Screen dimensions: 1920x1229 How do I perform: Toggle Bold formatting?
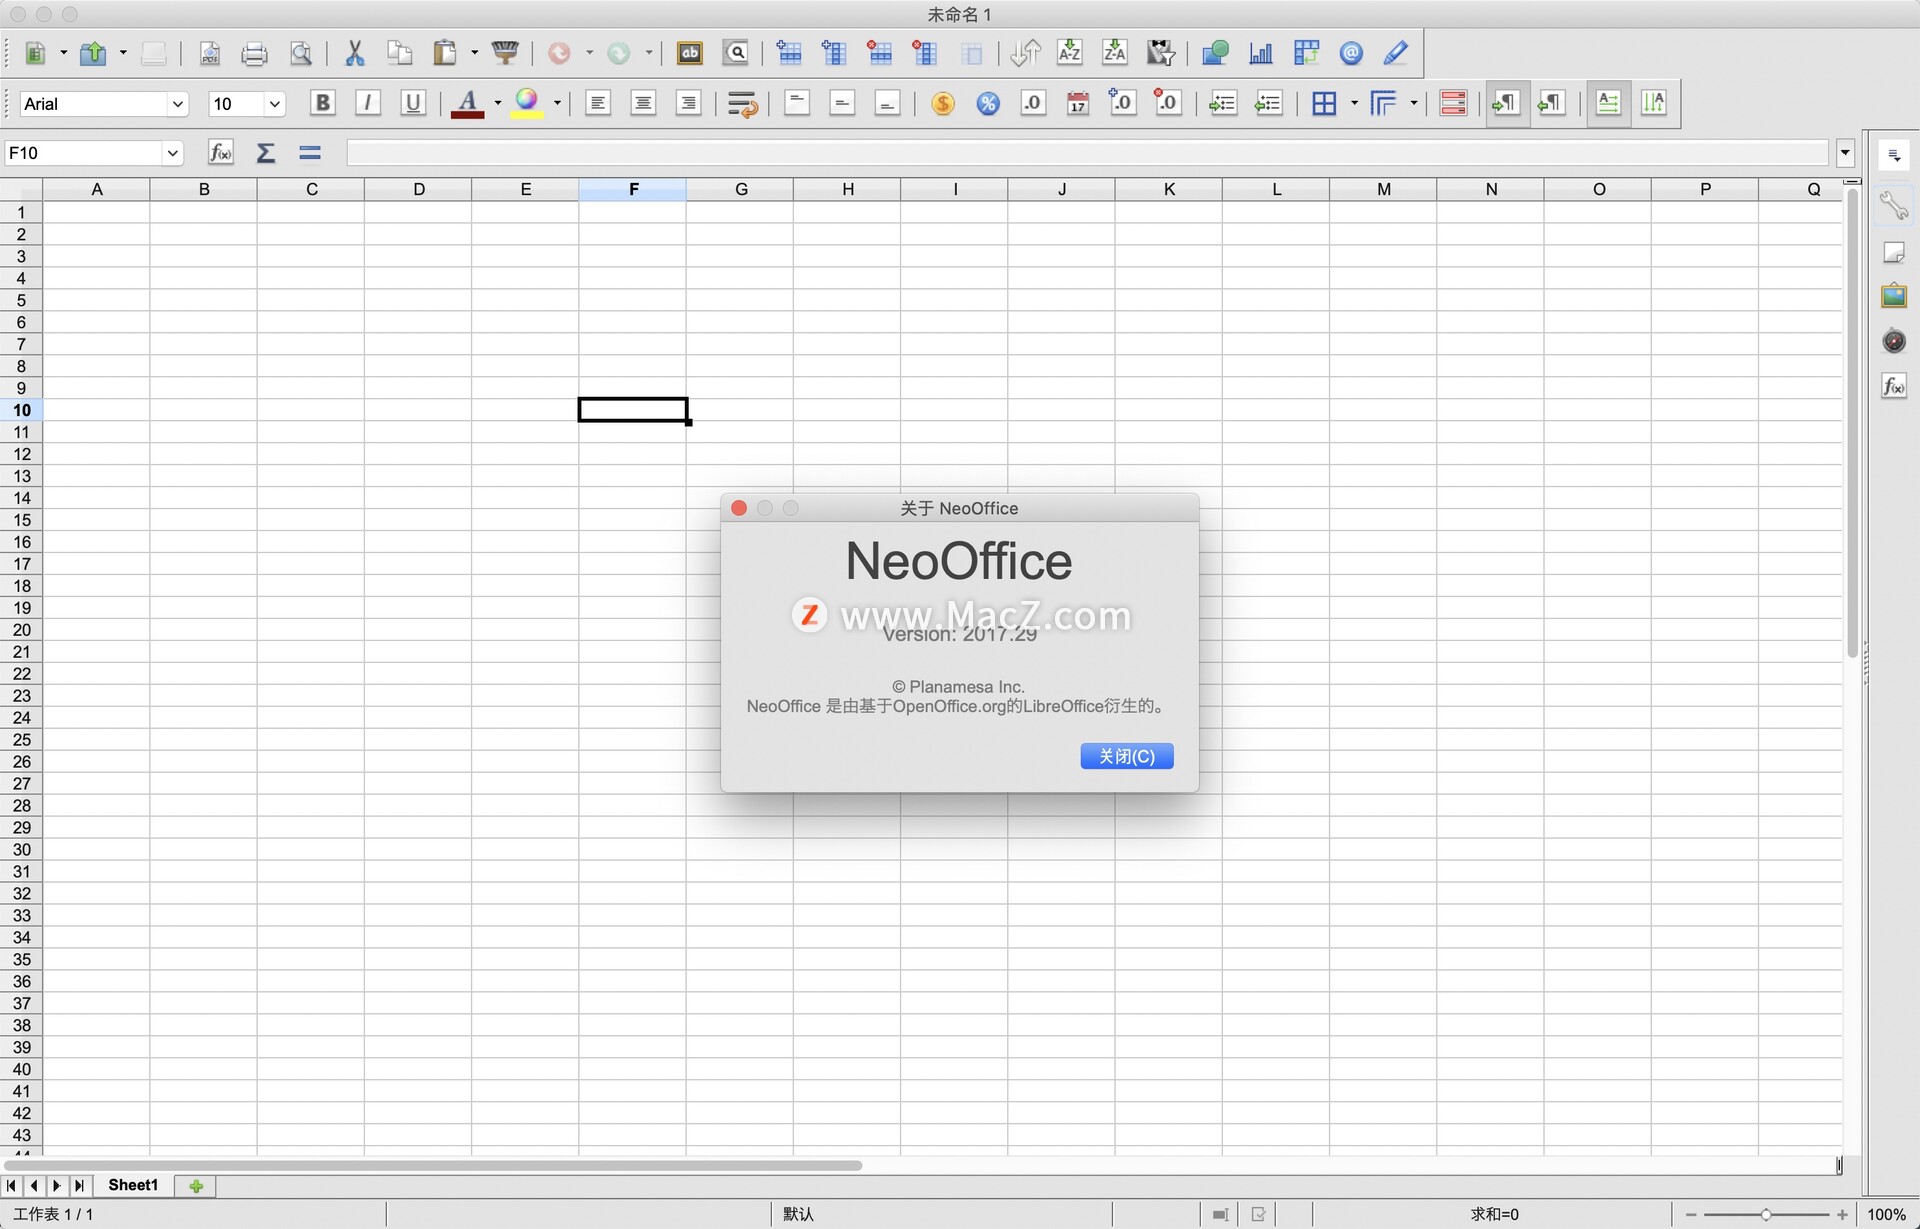[x=322, y=103]
